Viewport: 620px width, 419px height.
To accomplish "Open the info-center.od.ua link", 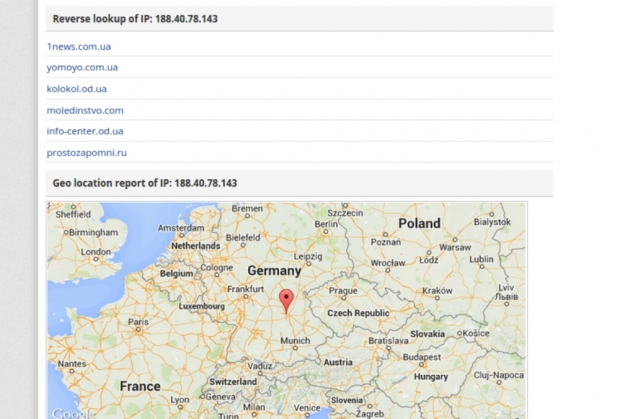I will pos(85,131).
